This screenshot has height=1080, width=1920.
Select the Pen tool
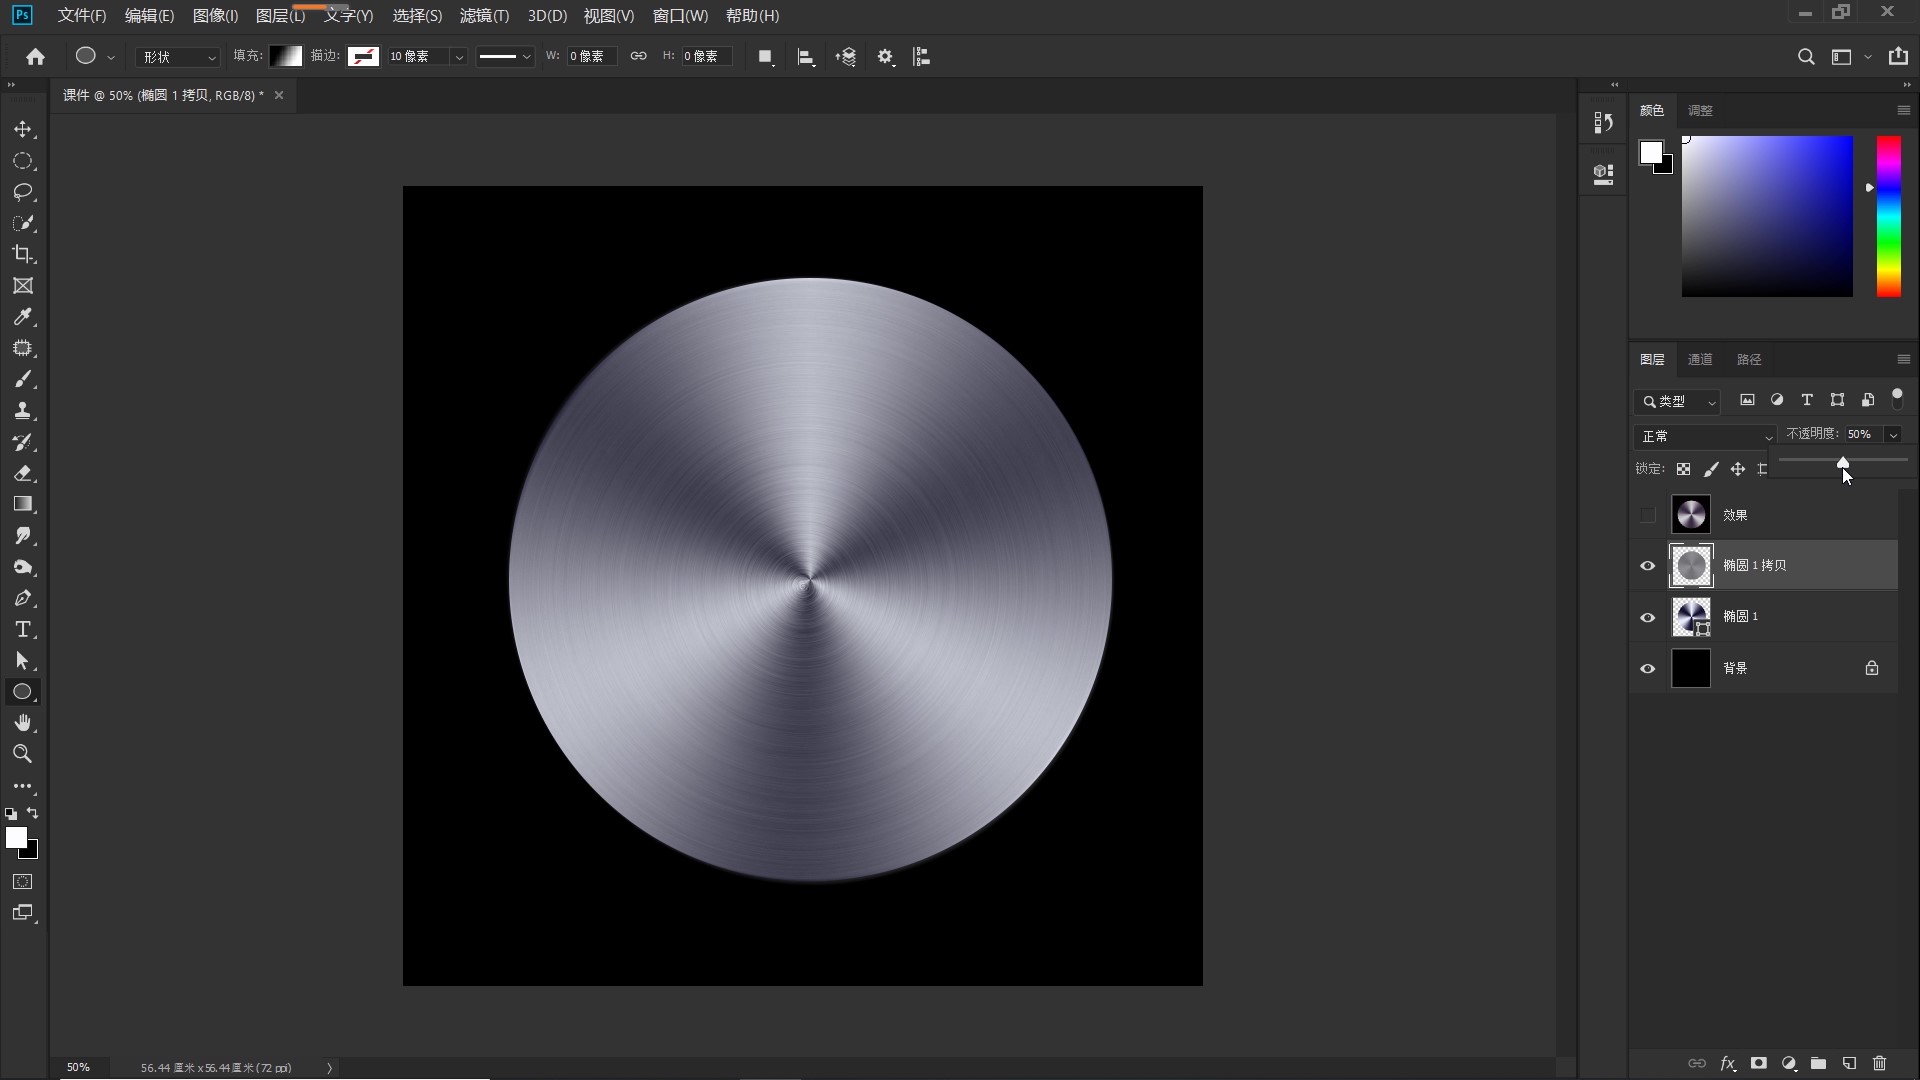[x=23, y=598]
